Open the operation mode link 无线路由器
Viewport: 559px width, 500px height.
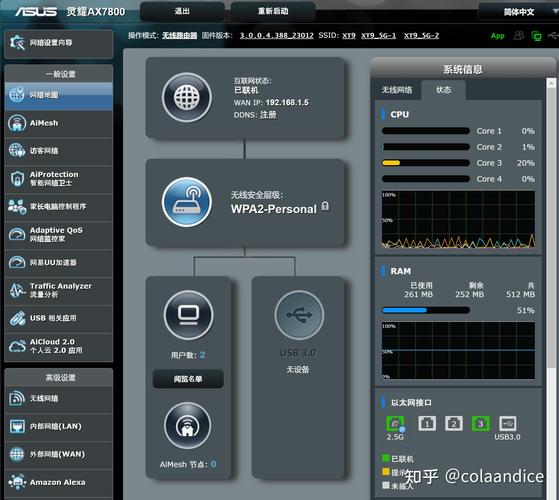(x=180, y=35)
